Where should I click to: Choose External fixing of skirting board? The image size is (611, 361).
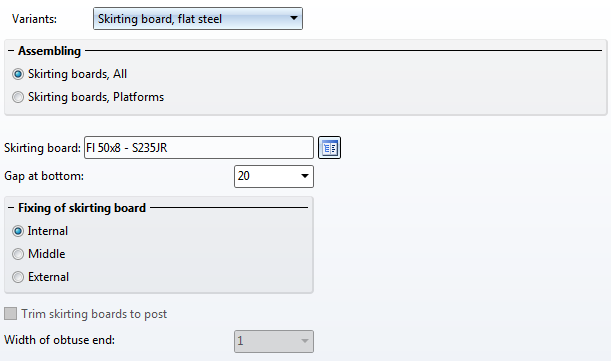pos(18,277)
